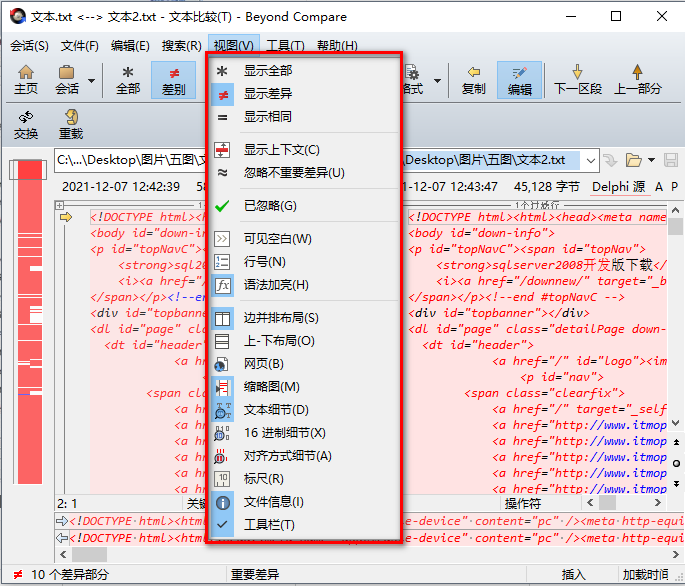Select 上-下布局(O) over-under layout
This screenshot has width=685, height=586.
[x=304, y=341]
